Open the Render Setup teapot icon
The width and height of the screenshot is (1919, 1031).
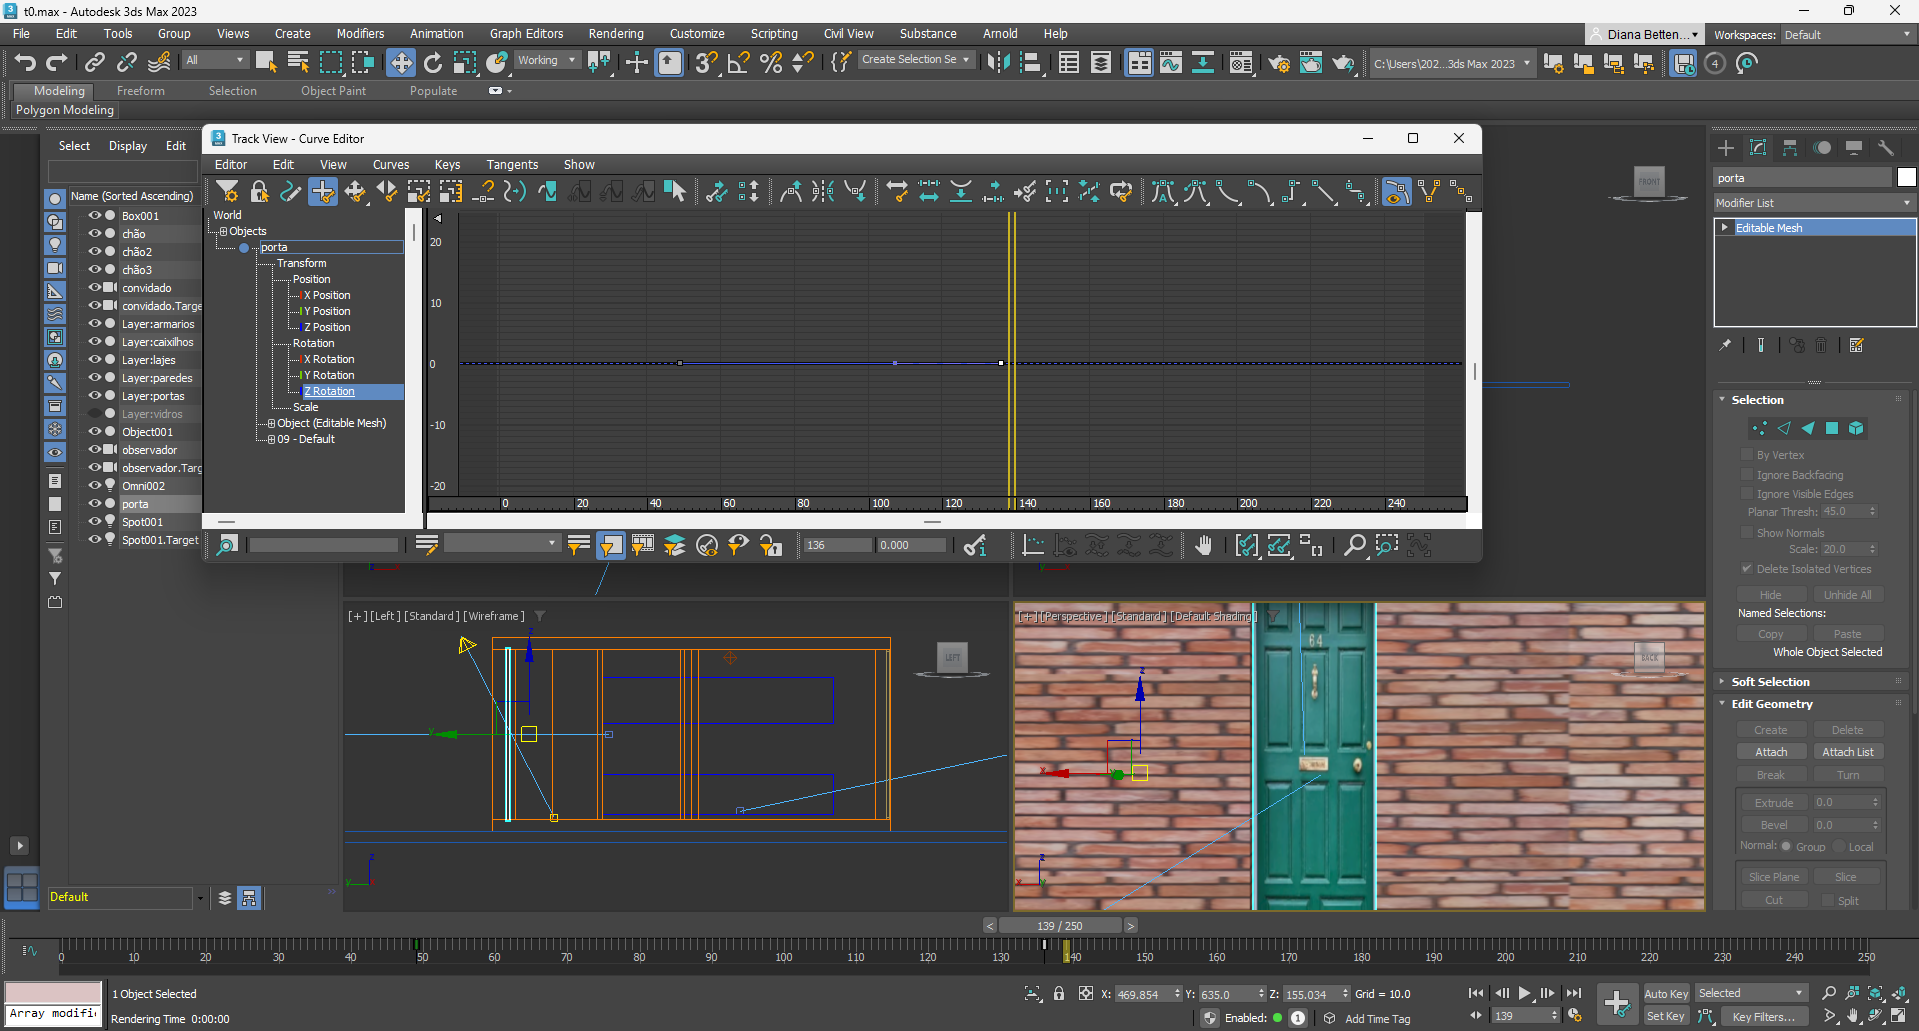click(1279, 63)
